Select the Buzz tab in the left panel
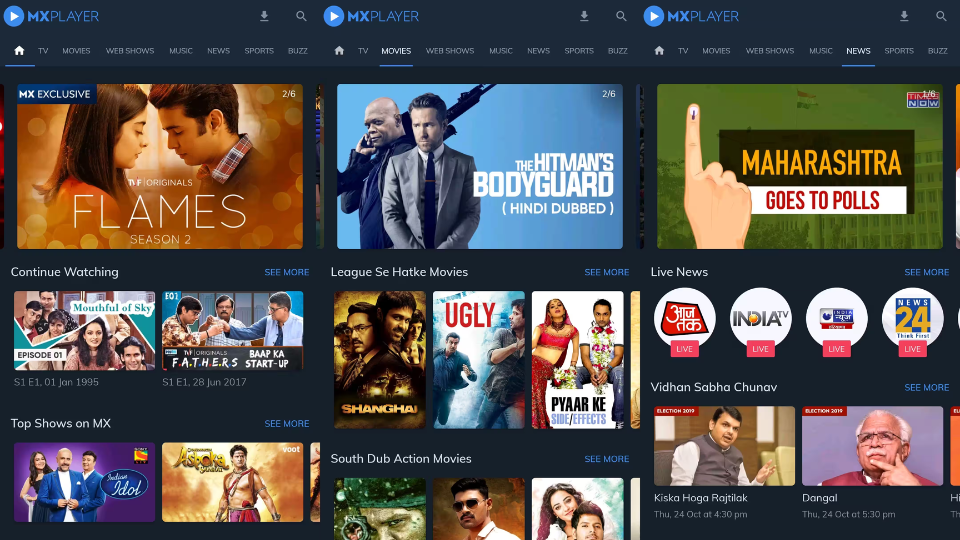The height and width of the screenshot is (540, 960). (x=298, y=51)
